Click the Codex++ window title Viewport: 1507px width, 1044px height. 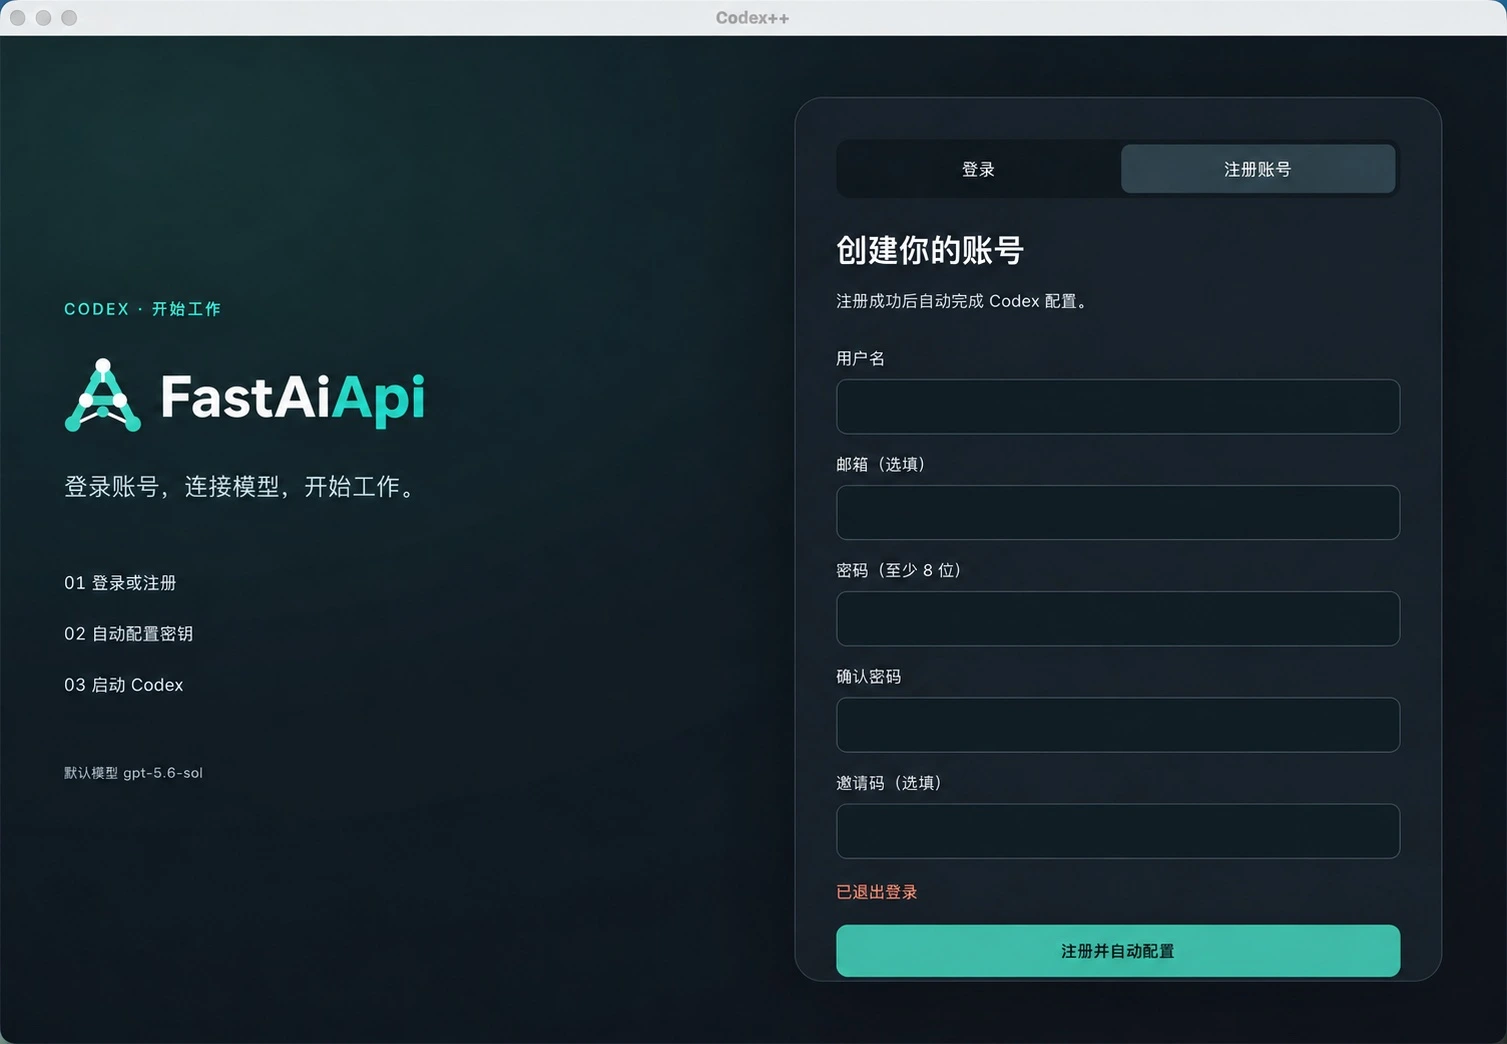point(753,18)
